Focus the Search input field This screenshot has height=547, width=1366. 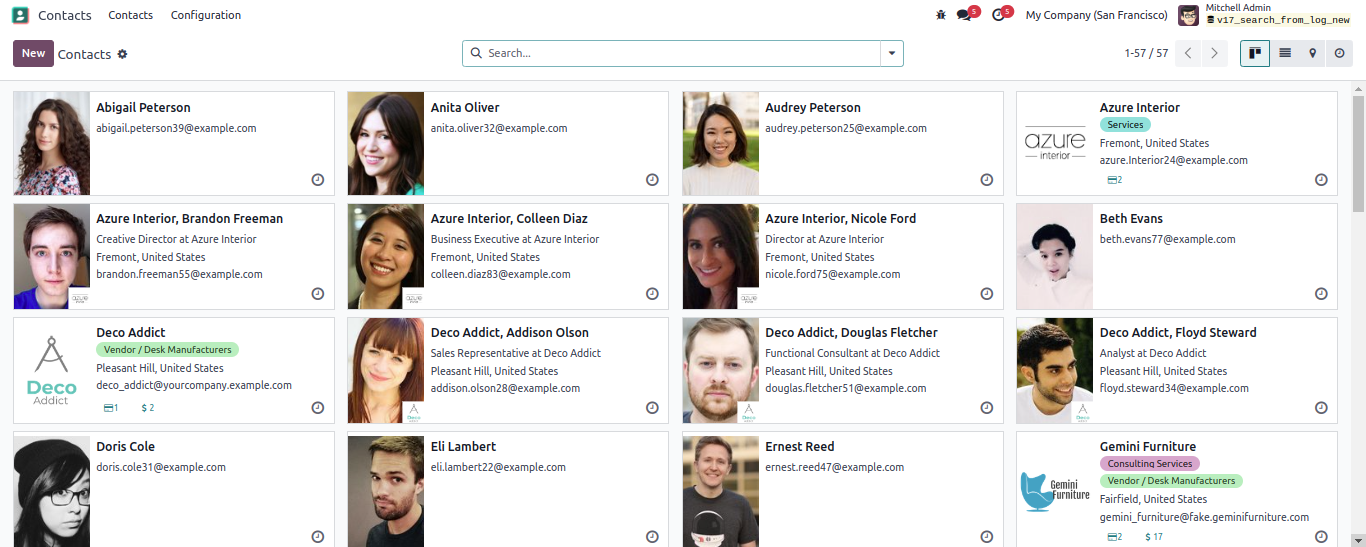680,53
